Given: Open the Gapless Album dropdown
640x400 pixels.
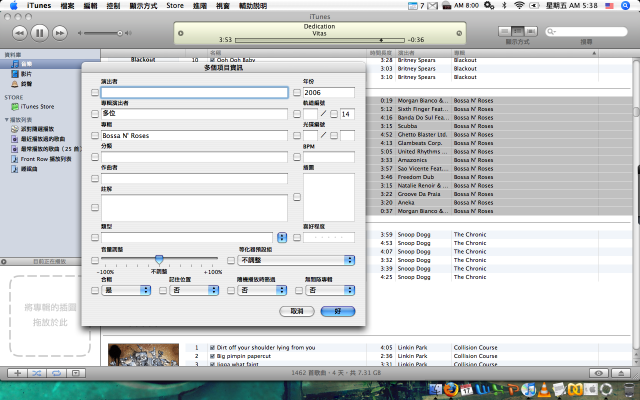Looking at the screenshot, I should 330,290.
